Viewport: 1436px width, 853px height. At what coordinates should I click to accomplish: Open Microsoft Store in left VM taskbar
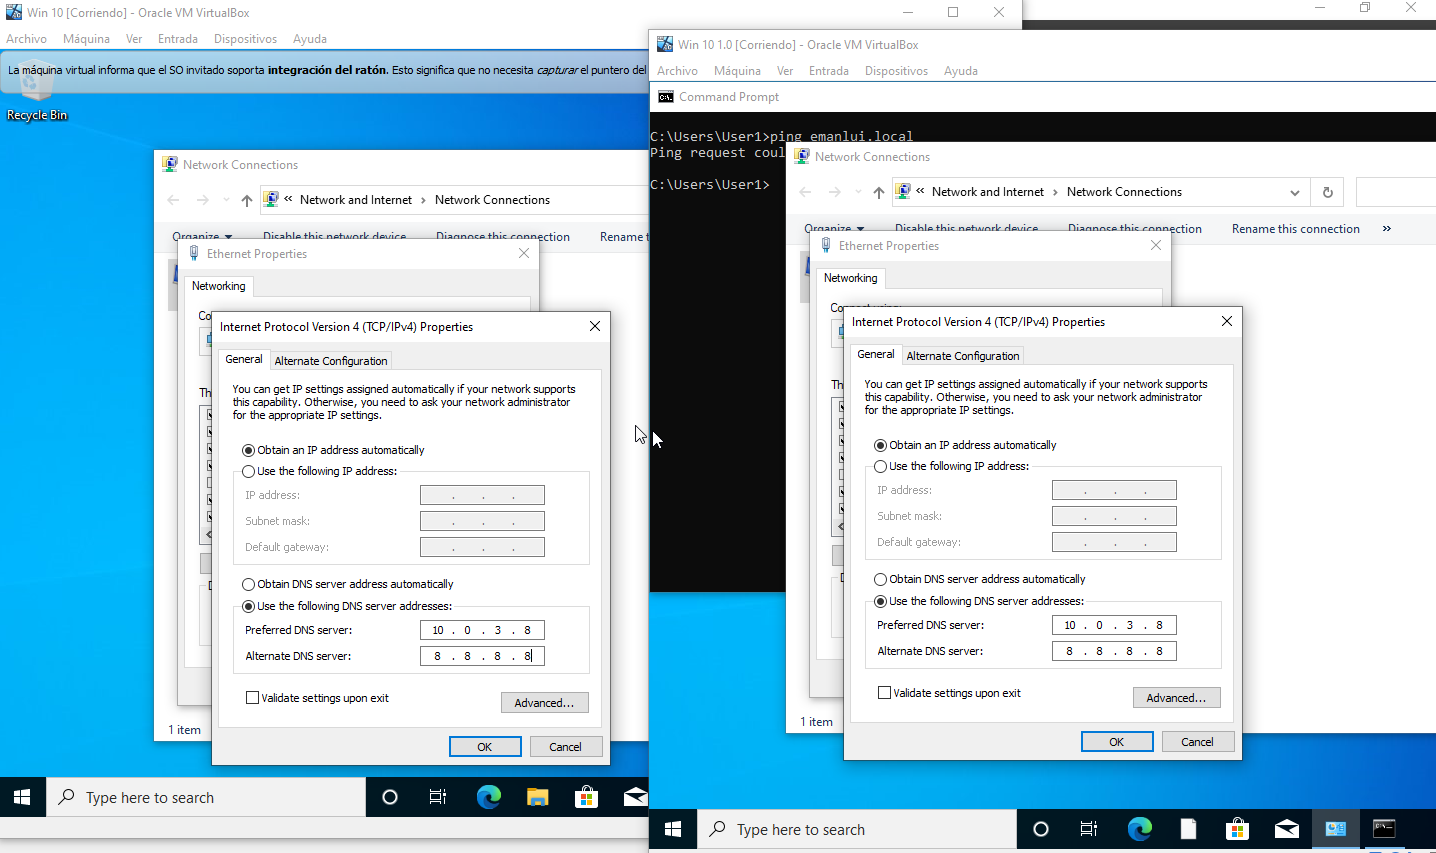click(587, 797)
